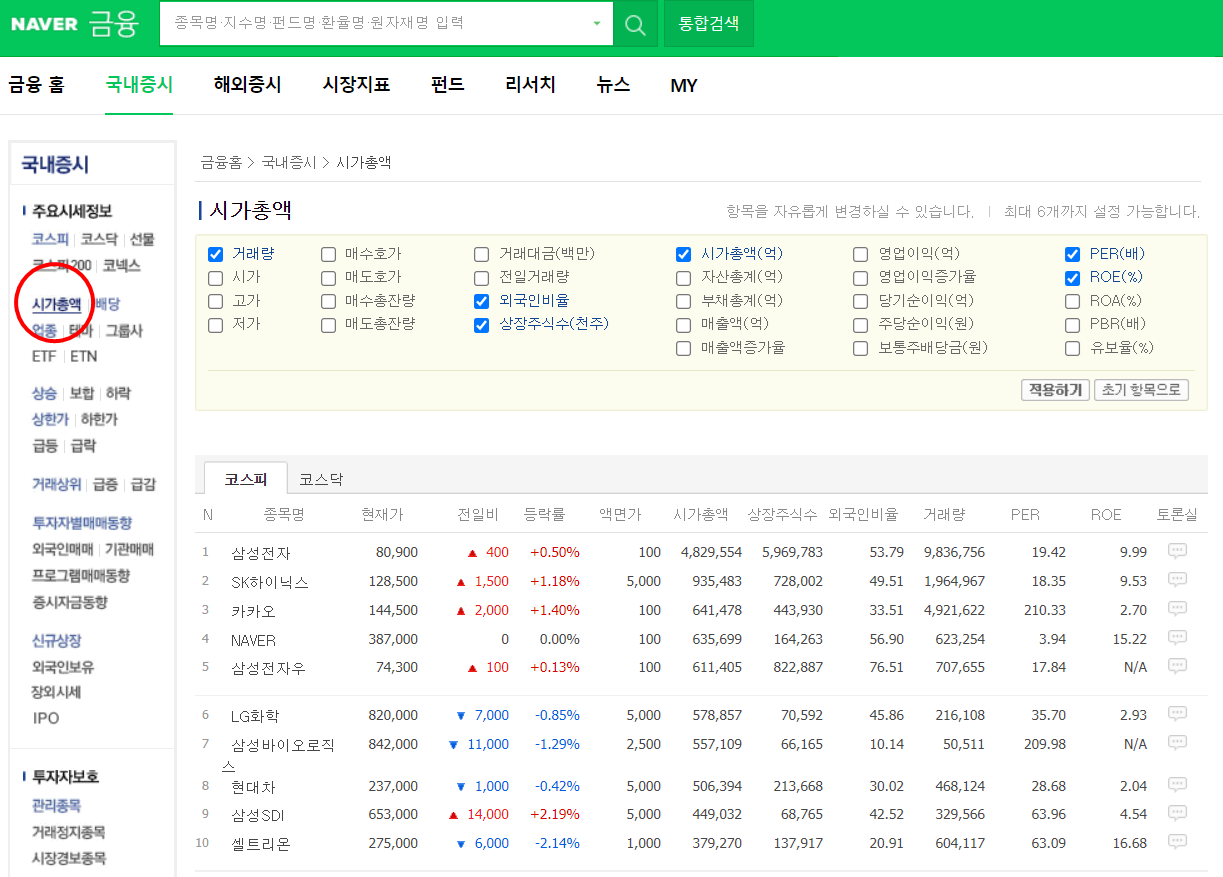Open 신규상장 link
The height and width of the screenshot is (877, 1223).
tap(56, 641)
